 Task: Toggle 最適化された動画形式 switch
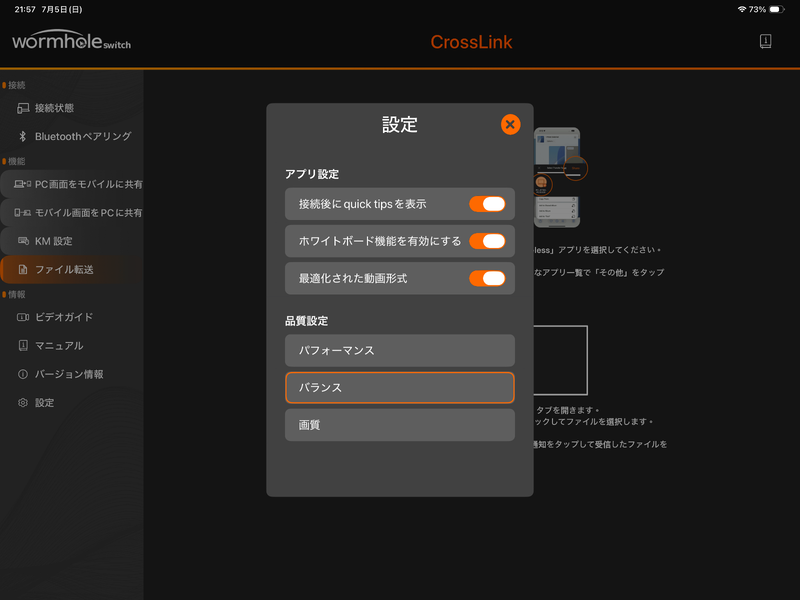tap(487, 279)
